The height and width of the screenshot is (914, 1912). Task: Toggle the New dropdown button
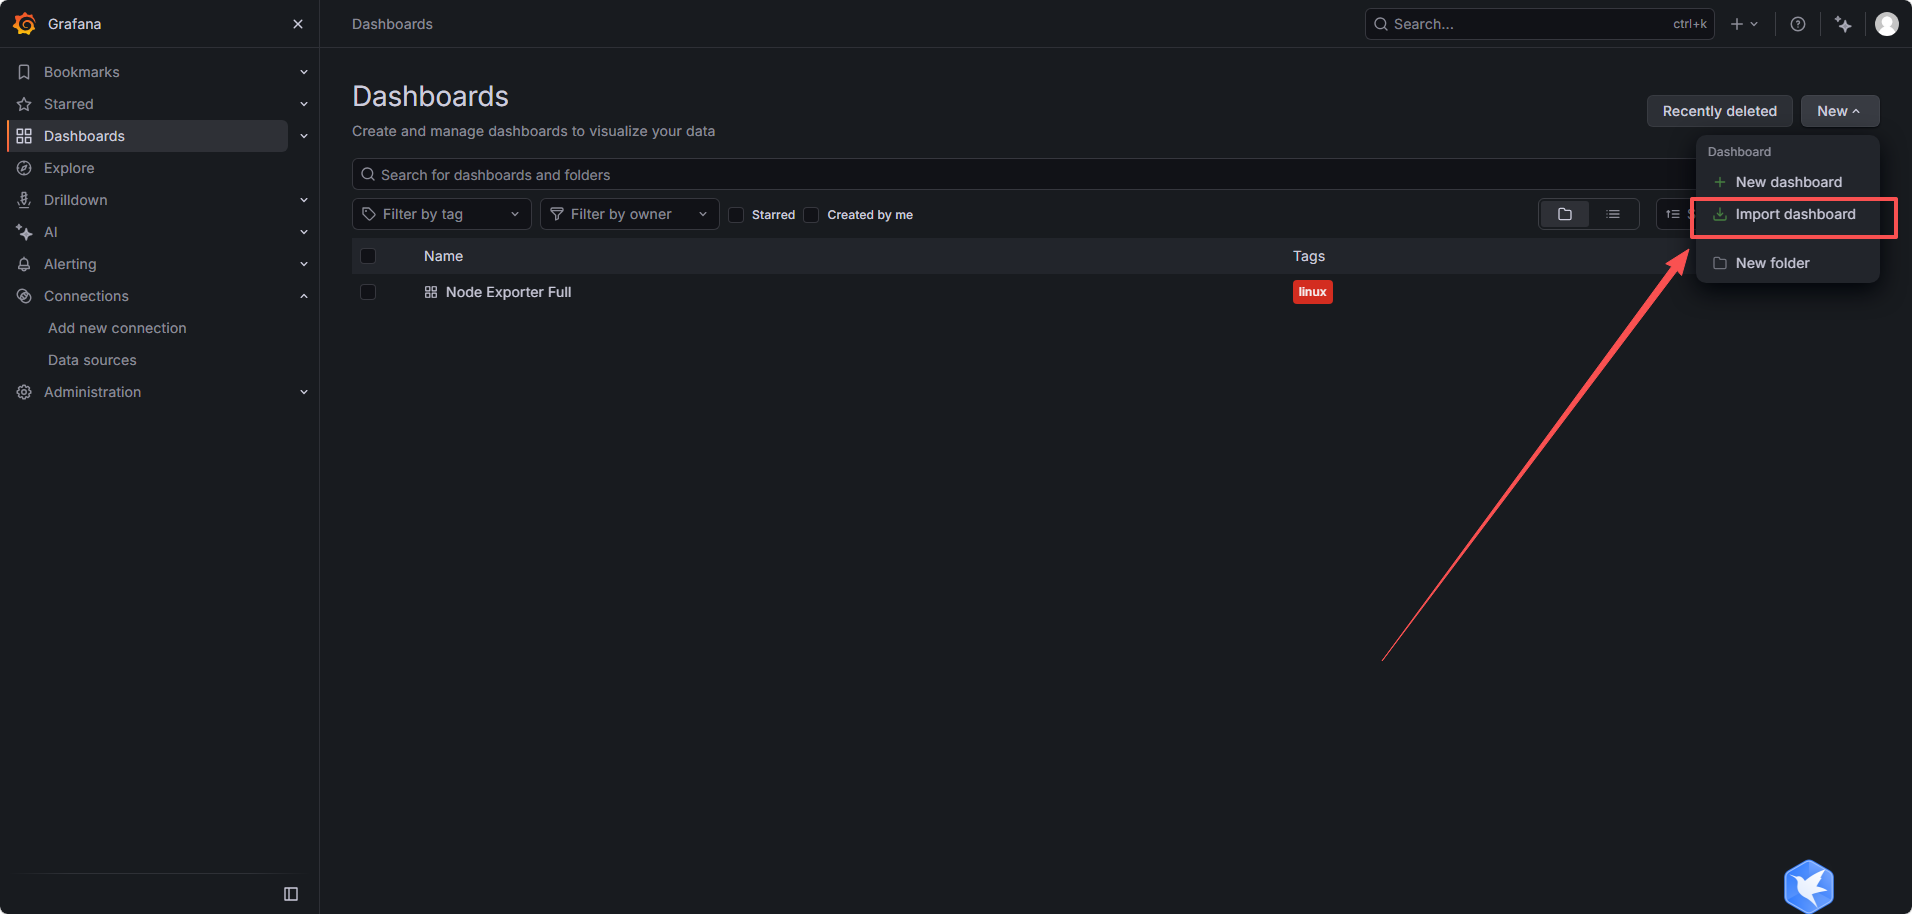pyautogui.click(x=1839, y=111)
